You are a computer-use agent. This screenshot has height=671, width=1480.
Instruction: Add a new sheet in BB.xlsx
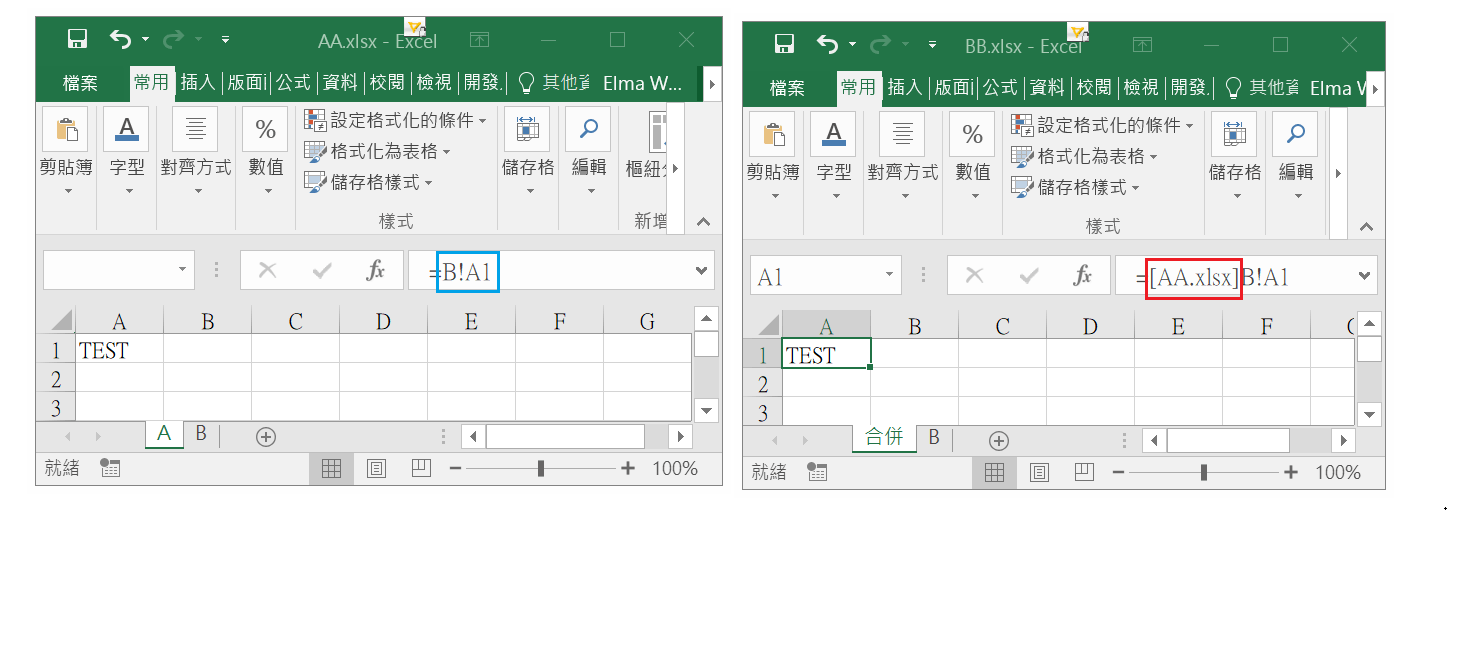pyautogui.click(x=997, y=439)
